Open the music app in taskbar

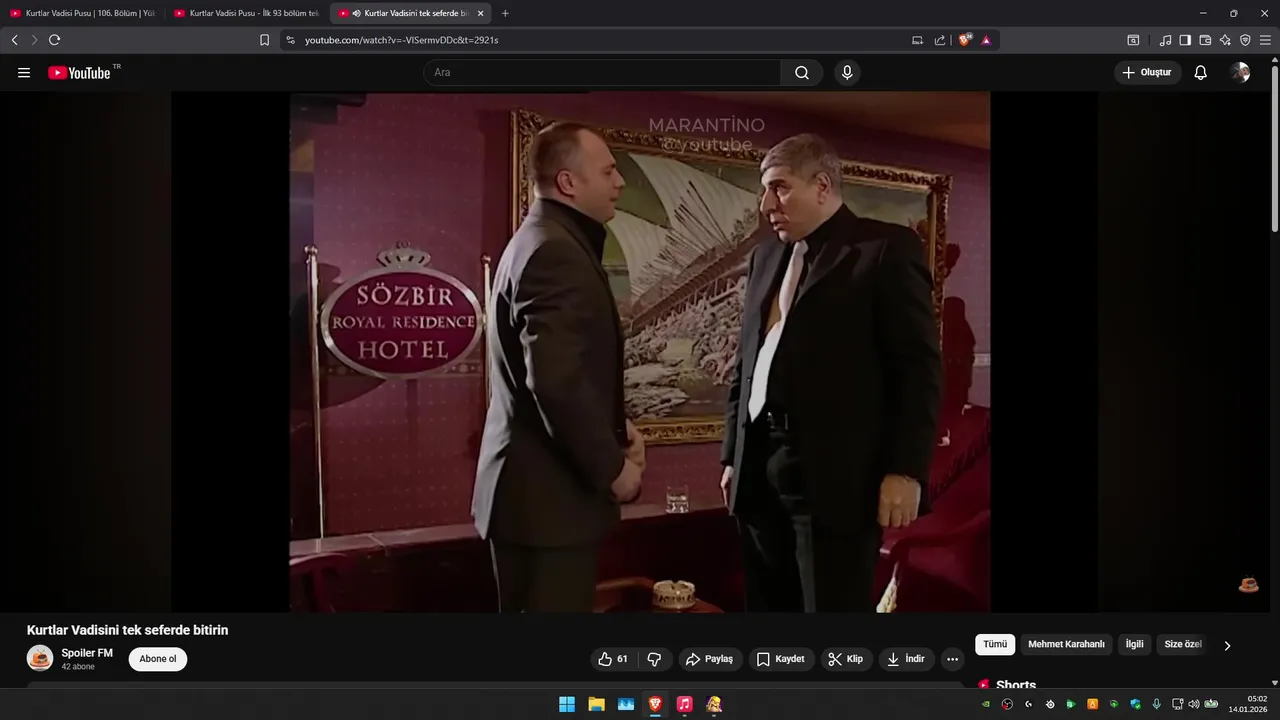tap(684, 704)
